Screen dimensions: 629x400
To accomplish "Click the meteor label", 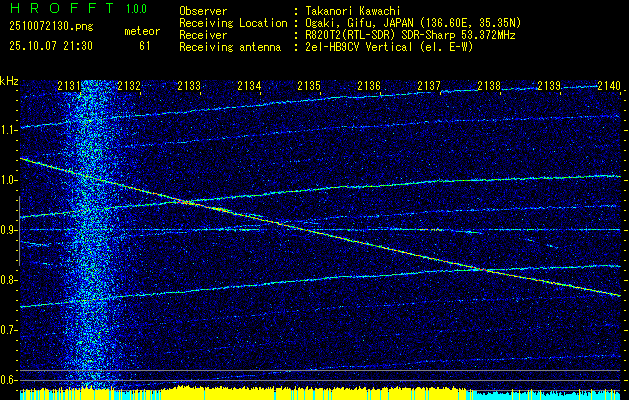I will (x=142, y=31).
